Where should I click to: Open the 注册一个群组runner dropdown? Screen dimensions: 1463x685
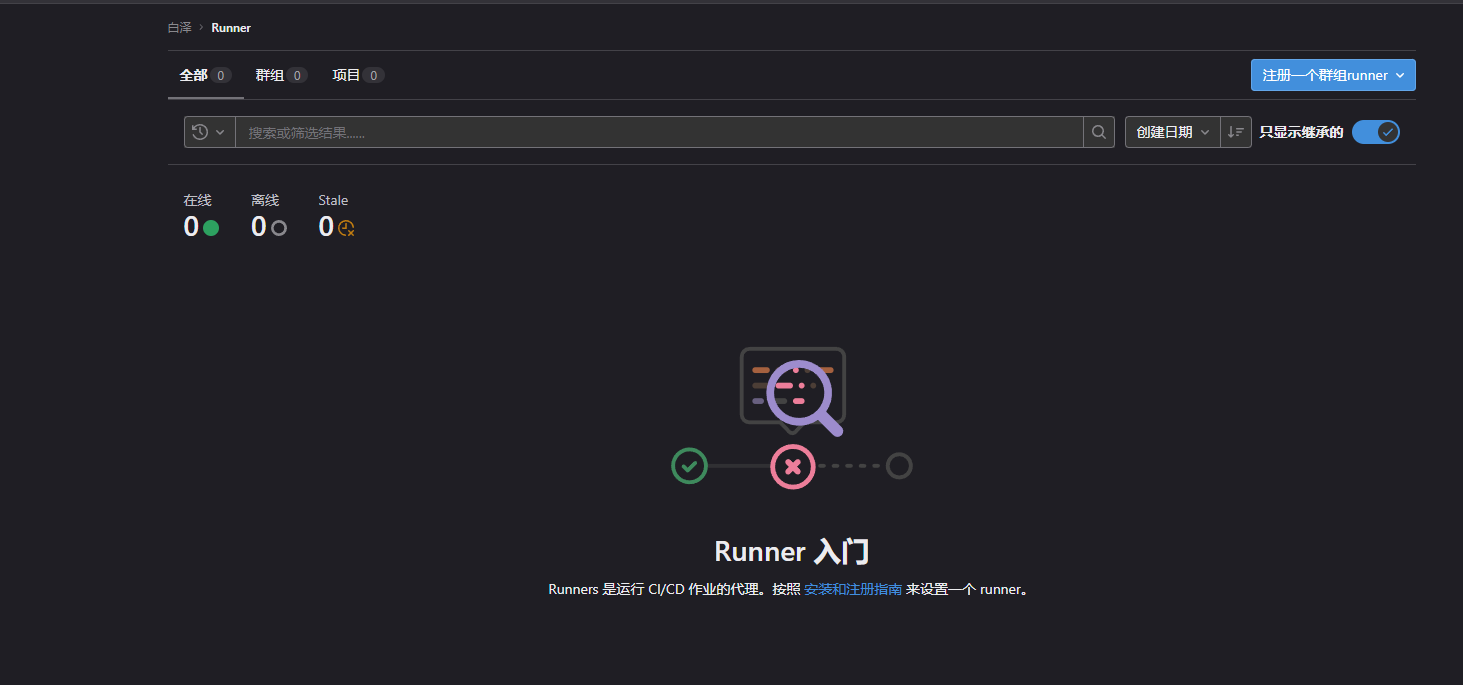(1332, 75)
